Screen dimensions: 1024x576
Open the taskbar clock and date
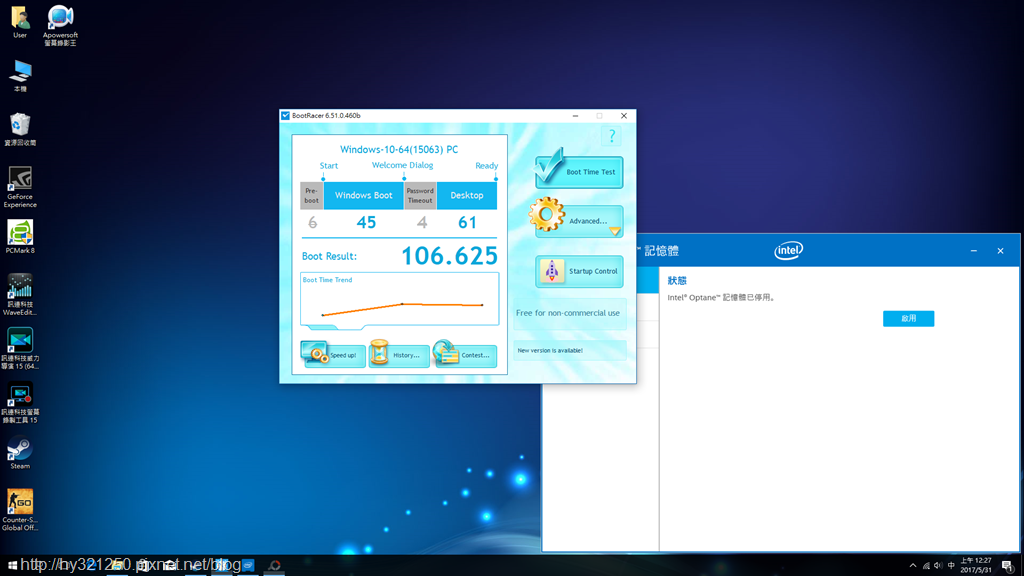tap(976, 566)
